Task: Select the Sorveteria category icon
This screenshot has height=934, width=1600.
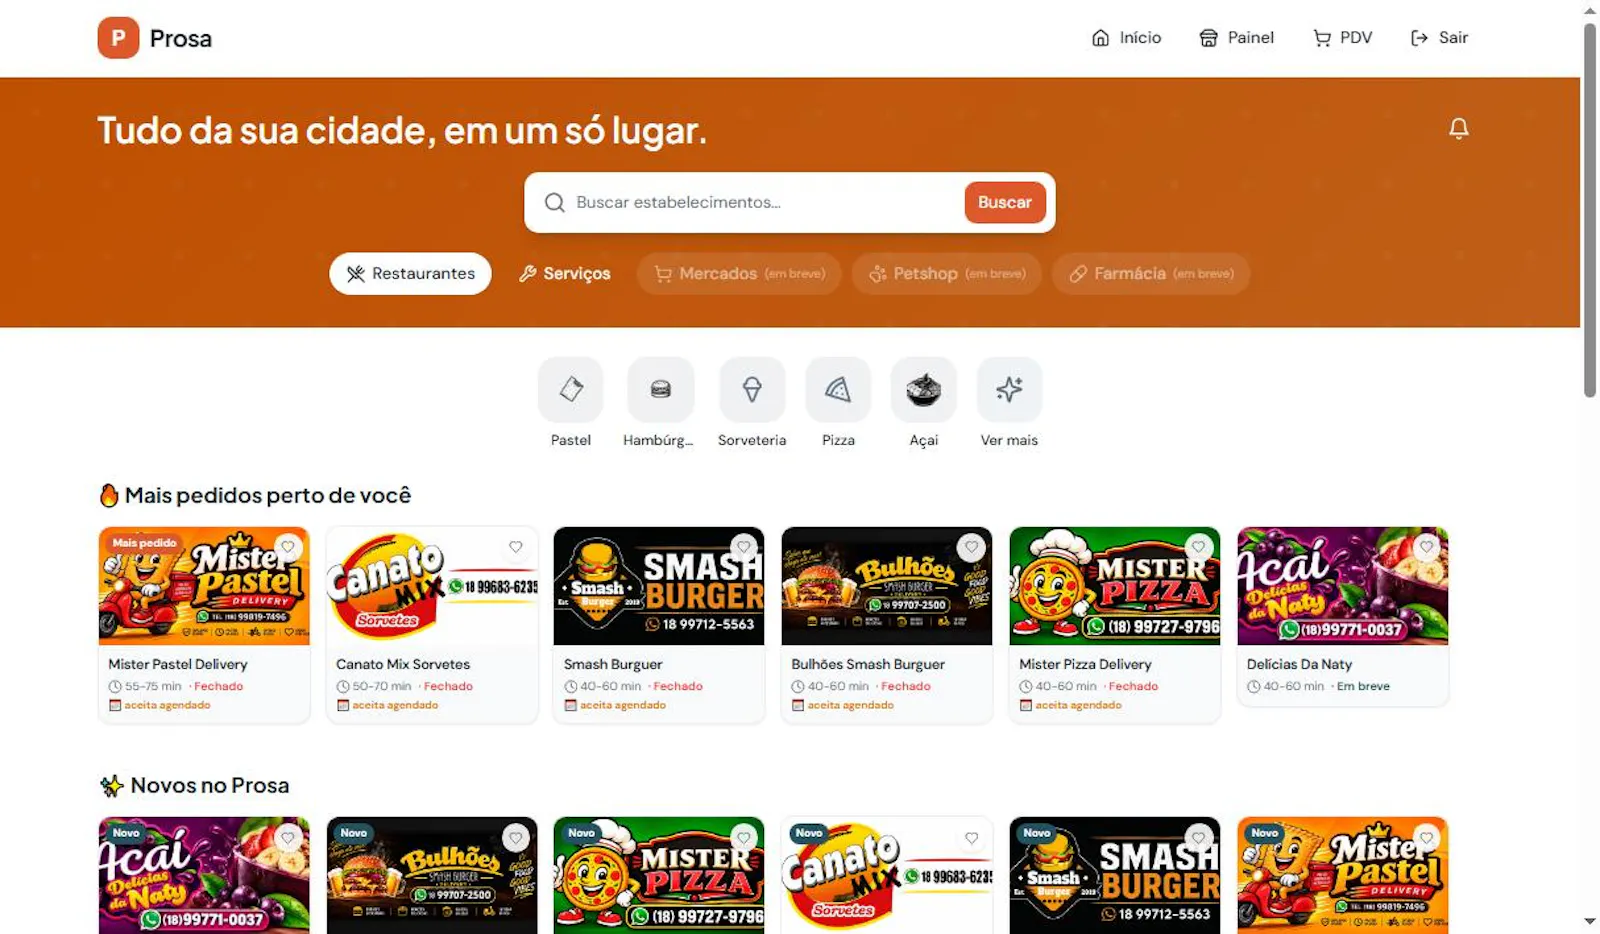Action: (x=752, y=389)
